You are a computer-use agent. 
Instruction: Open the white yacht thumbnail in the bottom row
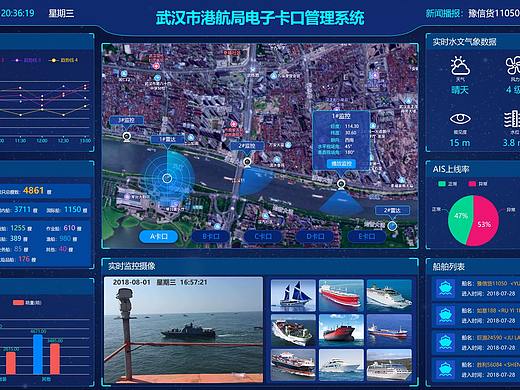point(341,365)
